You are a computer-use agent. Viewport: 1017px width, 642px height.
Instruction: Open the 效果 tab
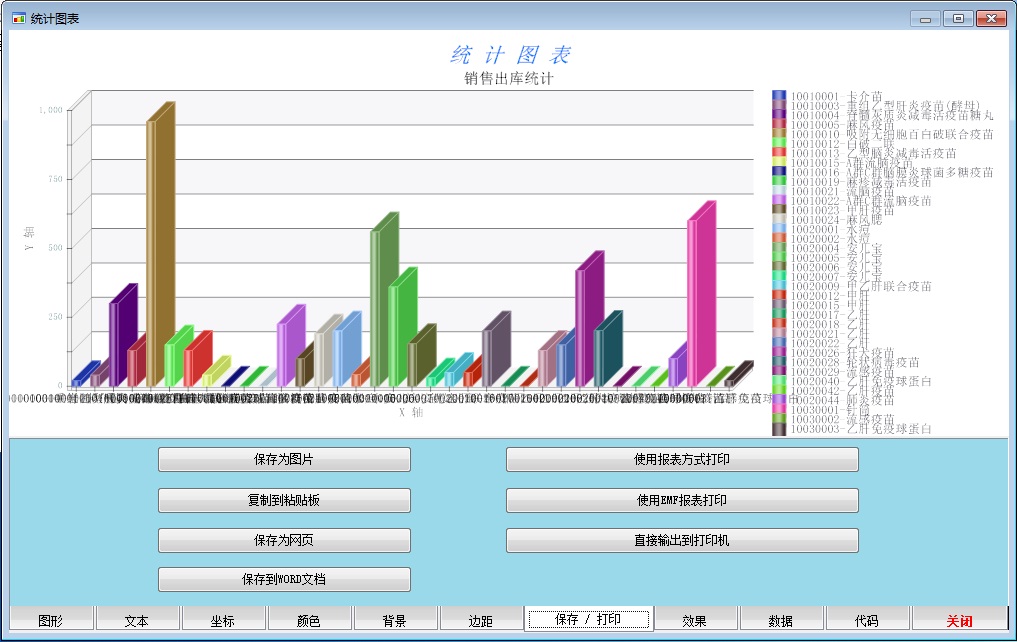point(695,620)
